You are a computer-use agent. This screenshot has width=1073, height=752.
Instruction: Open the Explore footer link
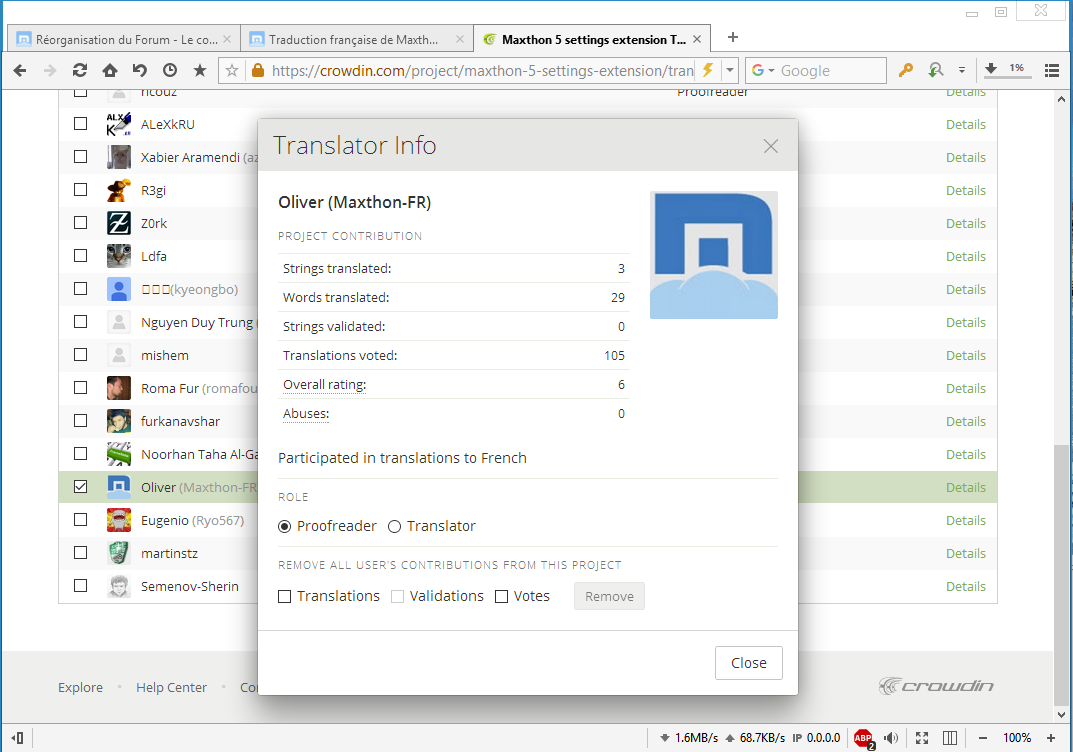pyautogui.click(x=80, y=687)
